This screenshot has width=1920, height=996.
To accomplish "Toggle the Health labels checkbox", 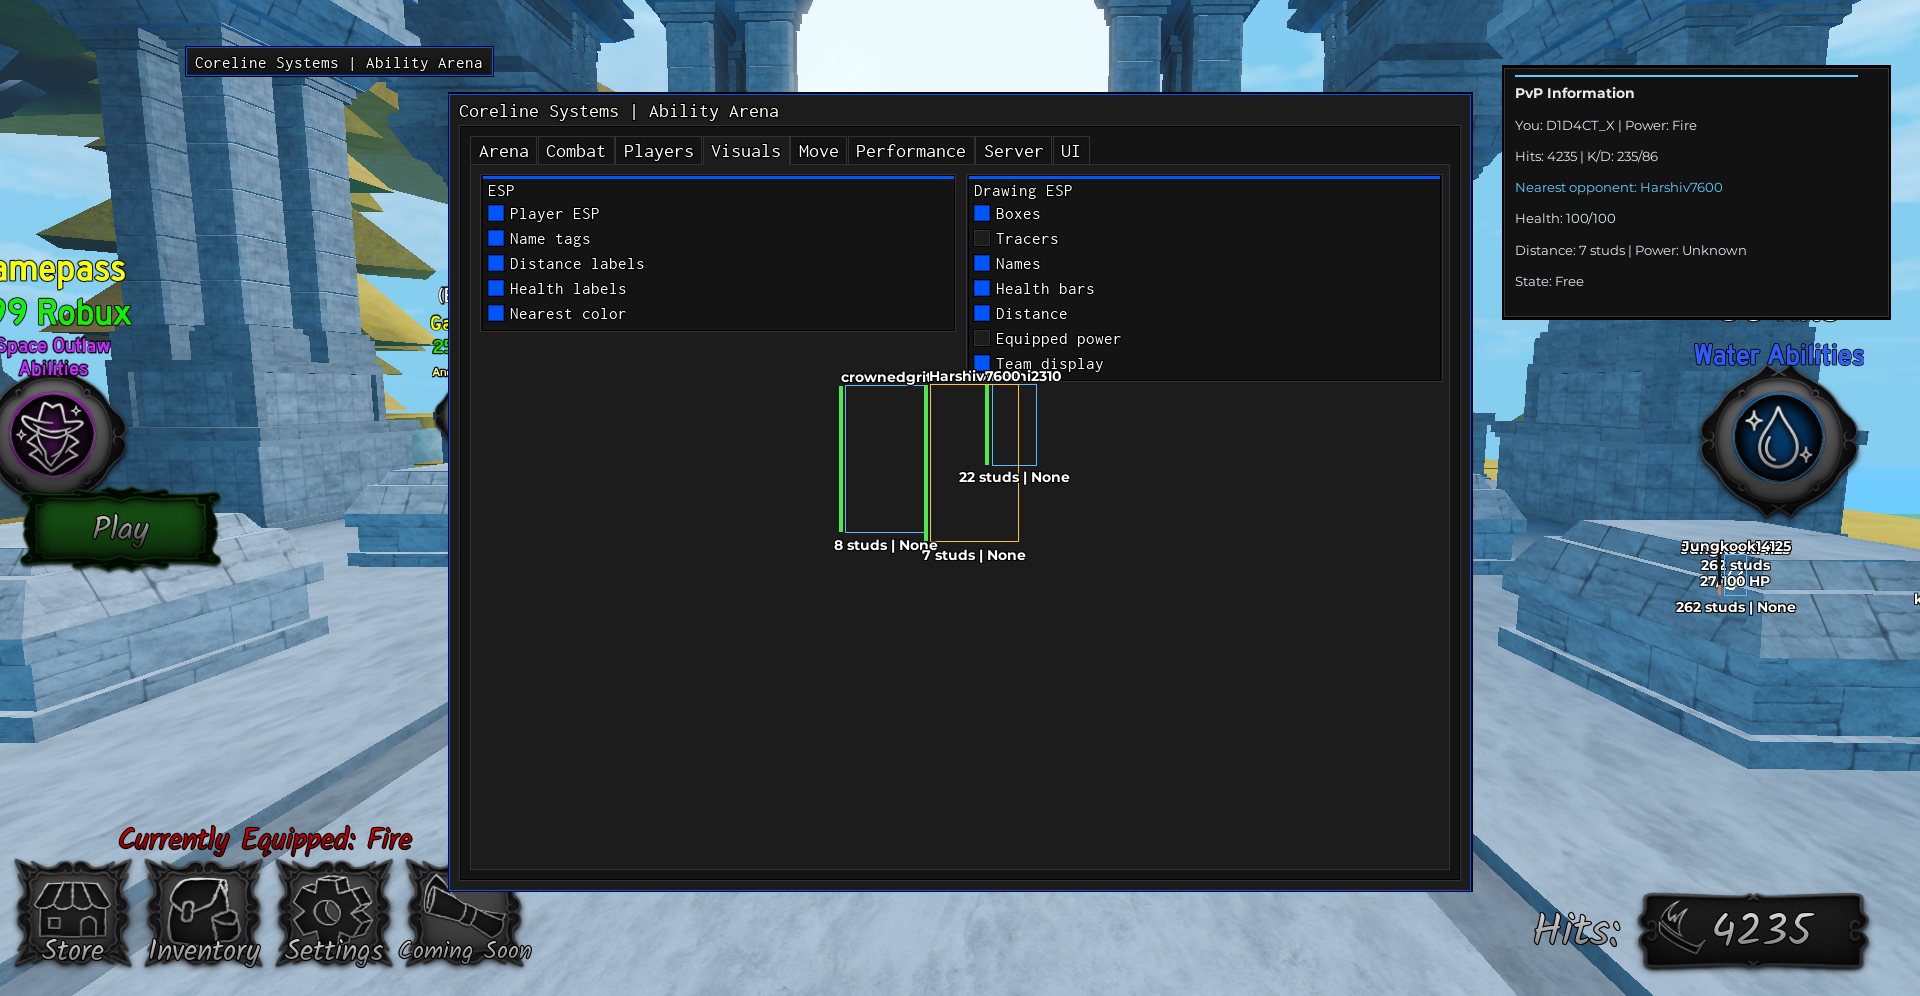I will [x=496, y=288].
